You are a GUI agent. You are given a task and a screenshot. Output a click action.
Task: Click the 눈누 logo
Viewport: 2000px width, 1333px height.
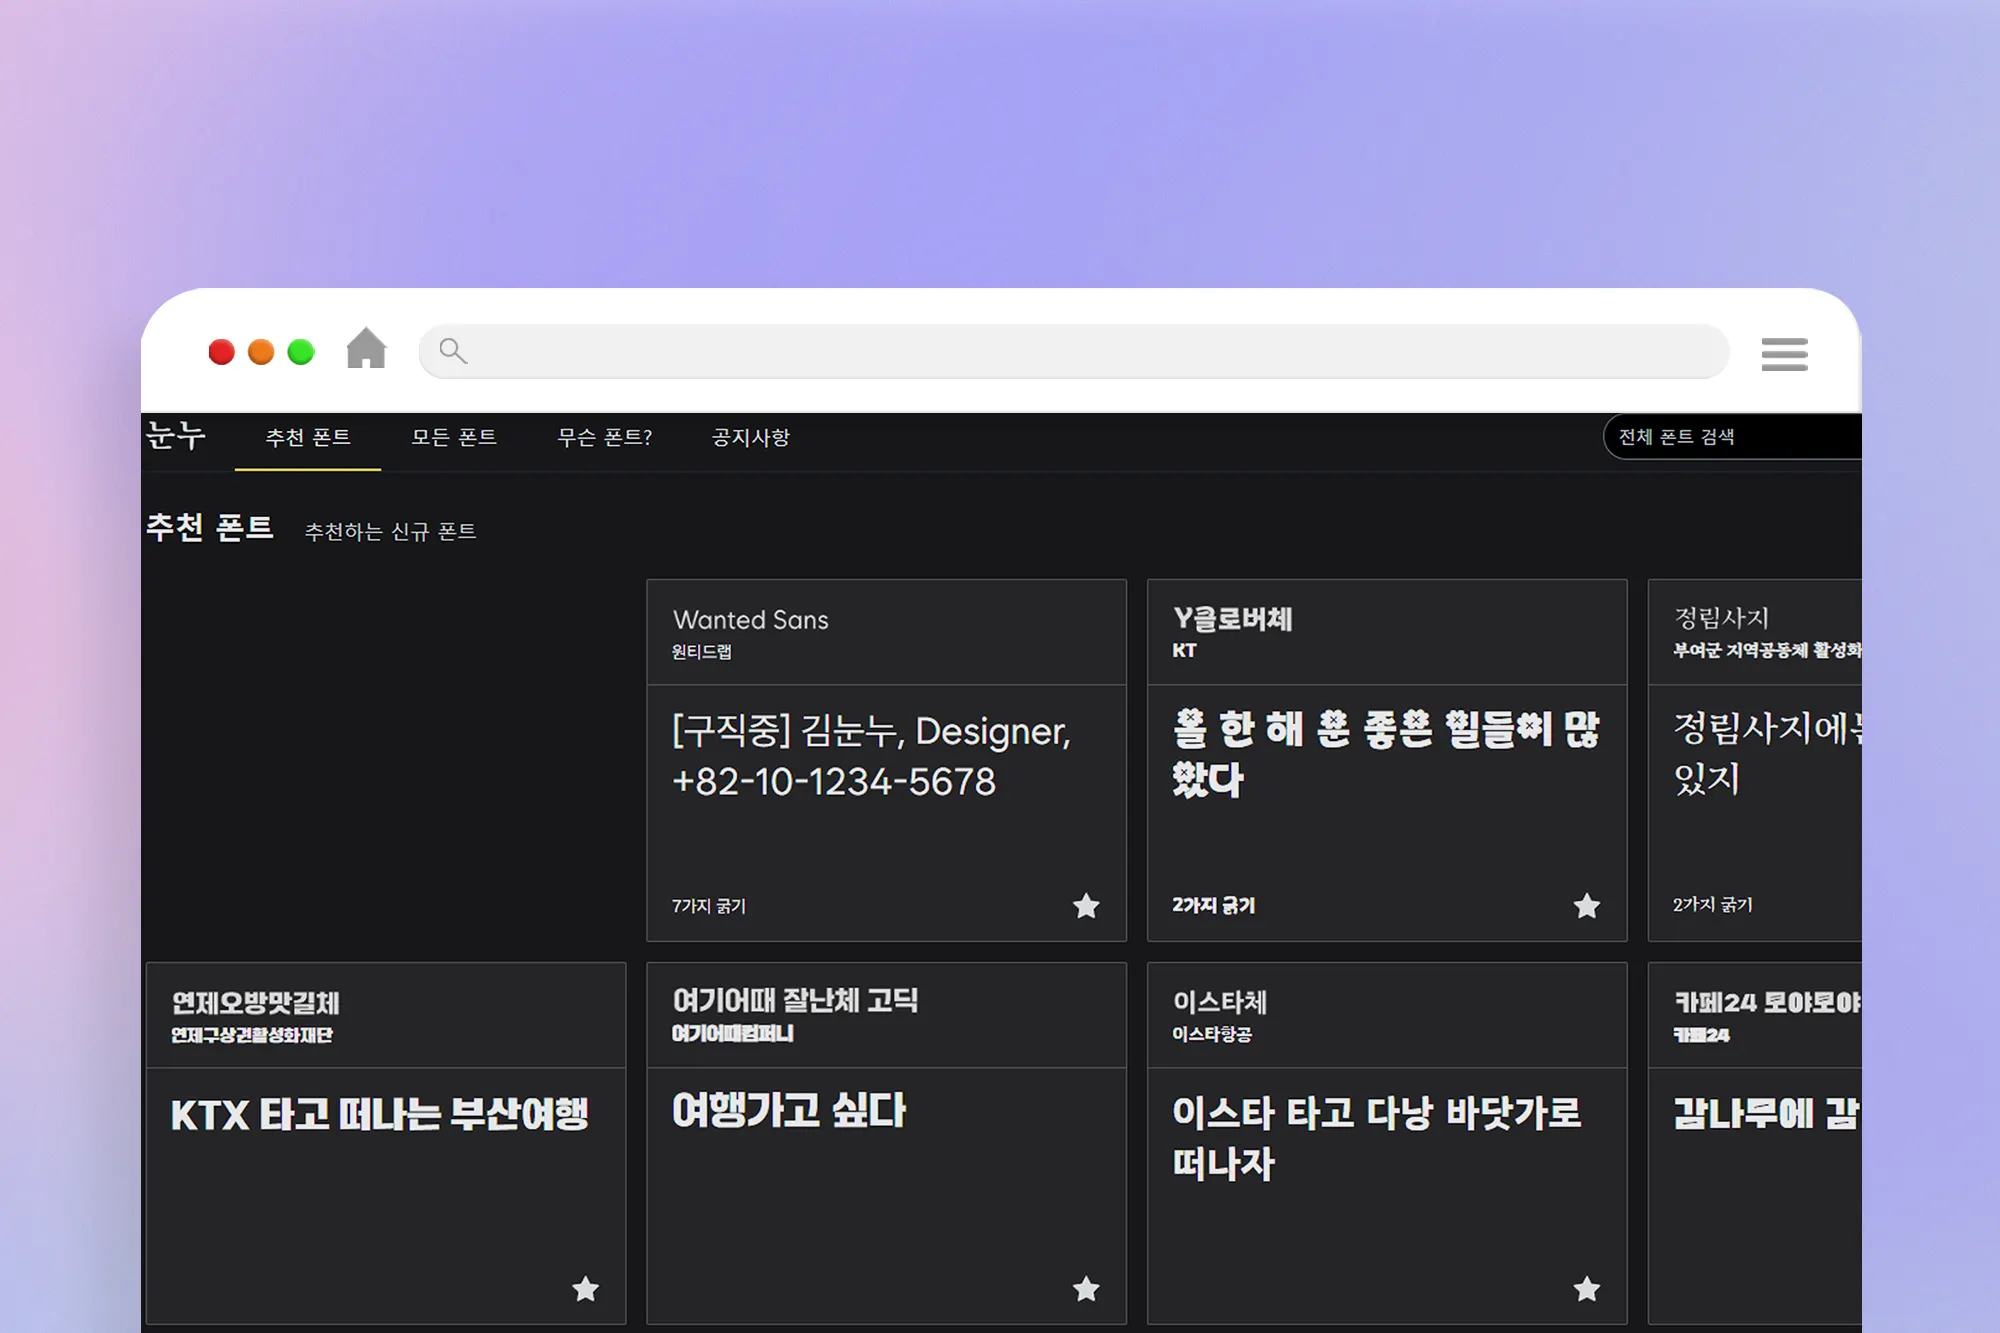pyautogui.click(x=176, y=436)
